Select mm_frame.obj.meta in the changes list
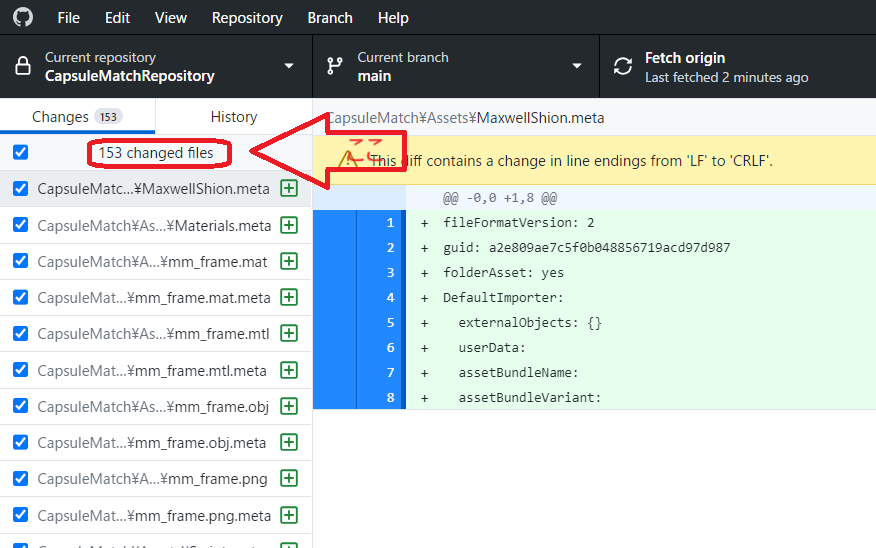Image resolution: width=876 pixels, height=548 pixels. 152,443
